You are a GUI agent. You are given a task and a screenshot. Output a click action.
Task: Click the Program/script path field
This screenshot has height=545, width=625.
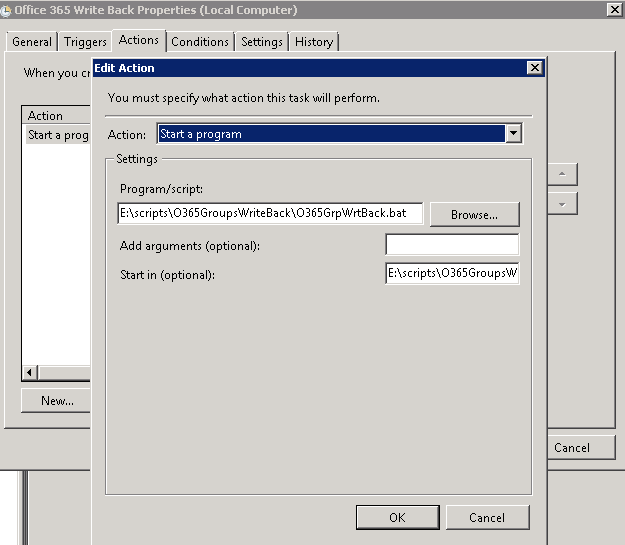[x=270, y=213]
